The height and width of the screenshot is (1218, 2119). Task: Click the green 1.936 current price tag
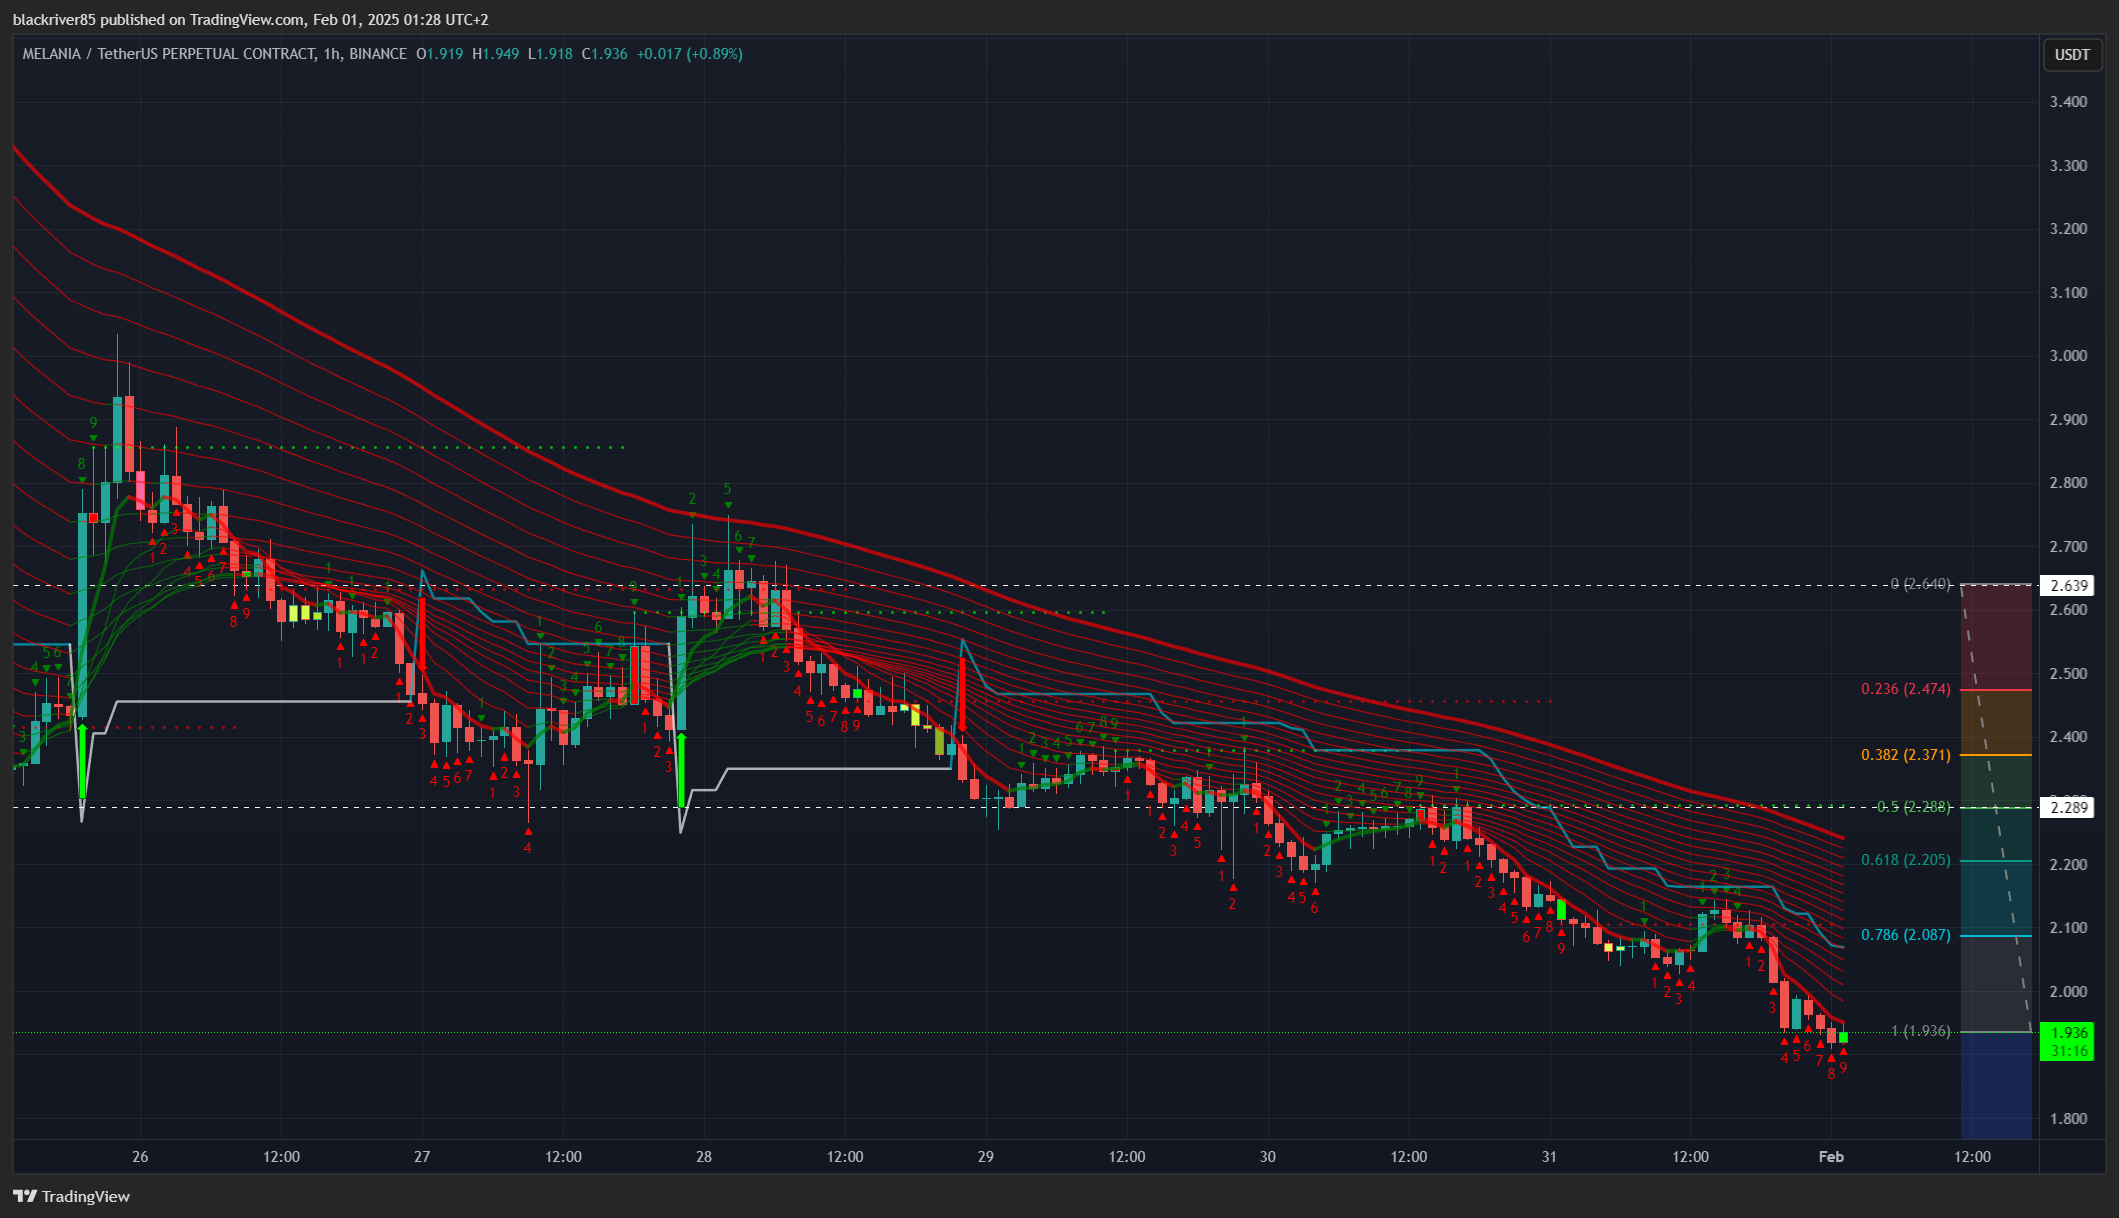pos(2067,1041)
